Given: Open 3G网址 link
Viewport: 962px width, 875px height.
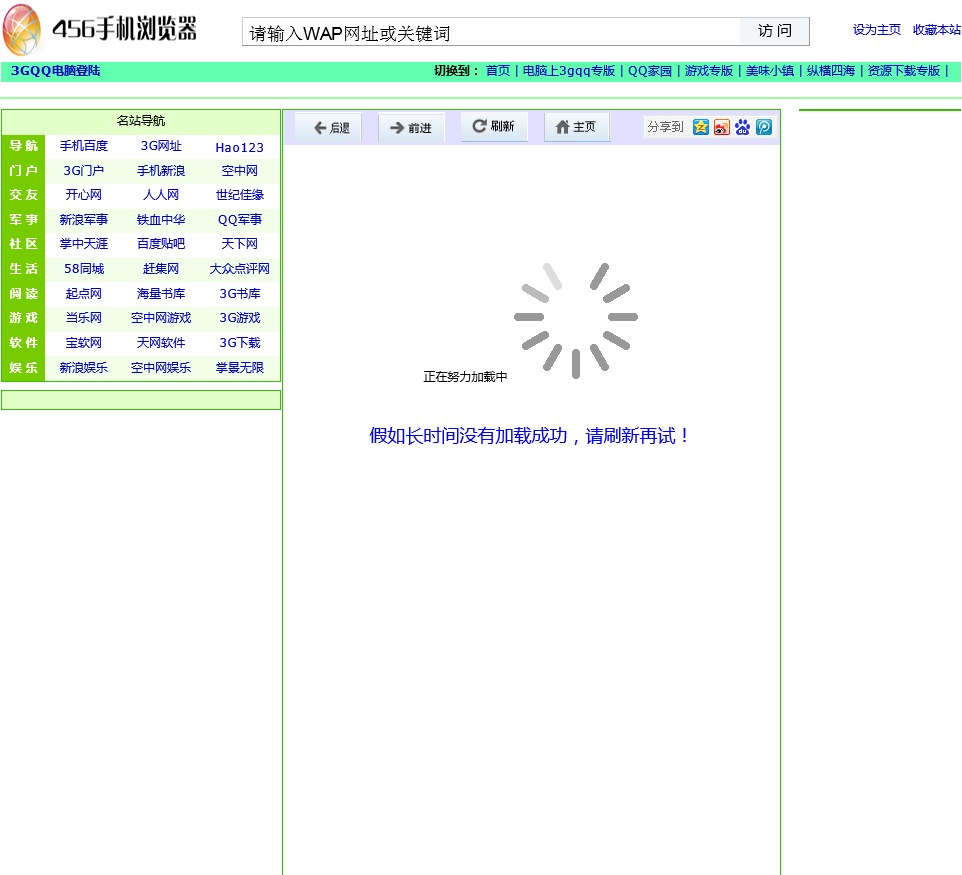Looking at the screenshot, I should coord(161,146).
